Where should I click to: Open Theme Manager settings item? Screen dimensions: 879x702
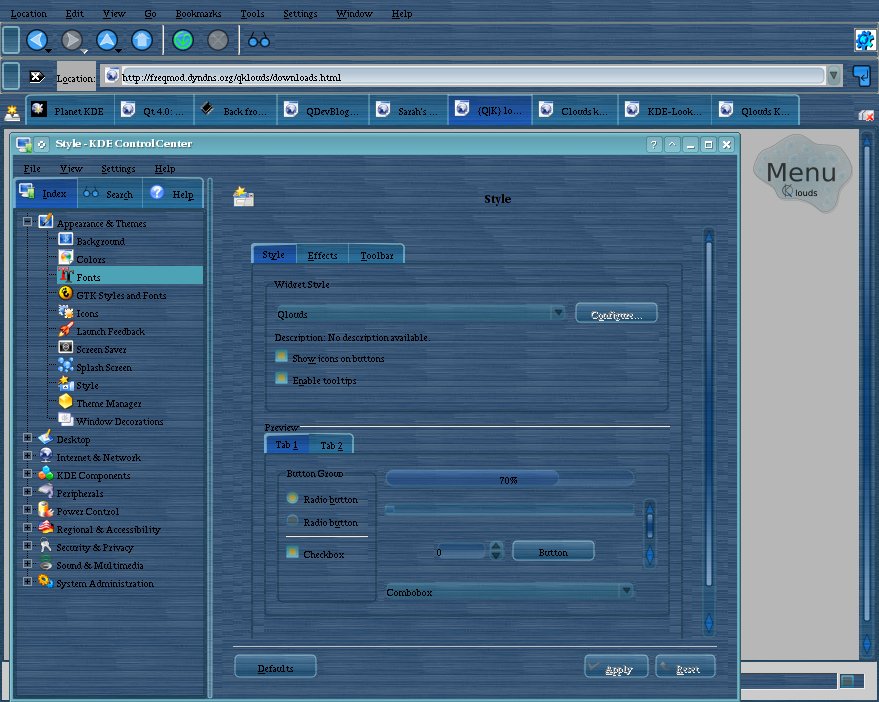tap(109, 403)
